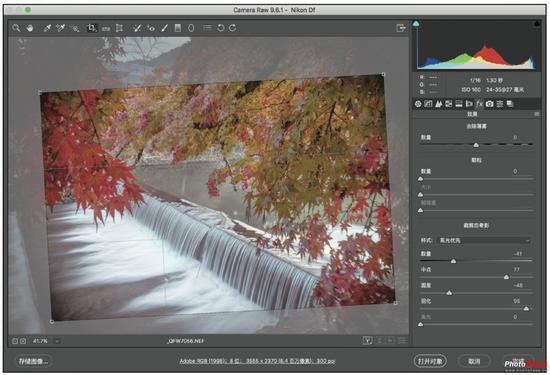
Task: Click the vignette feather value 95
Action: click(x=516, y=301)
